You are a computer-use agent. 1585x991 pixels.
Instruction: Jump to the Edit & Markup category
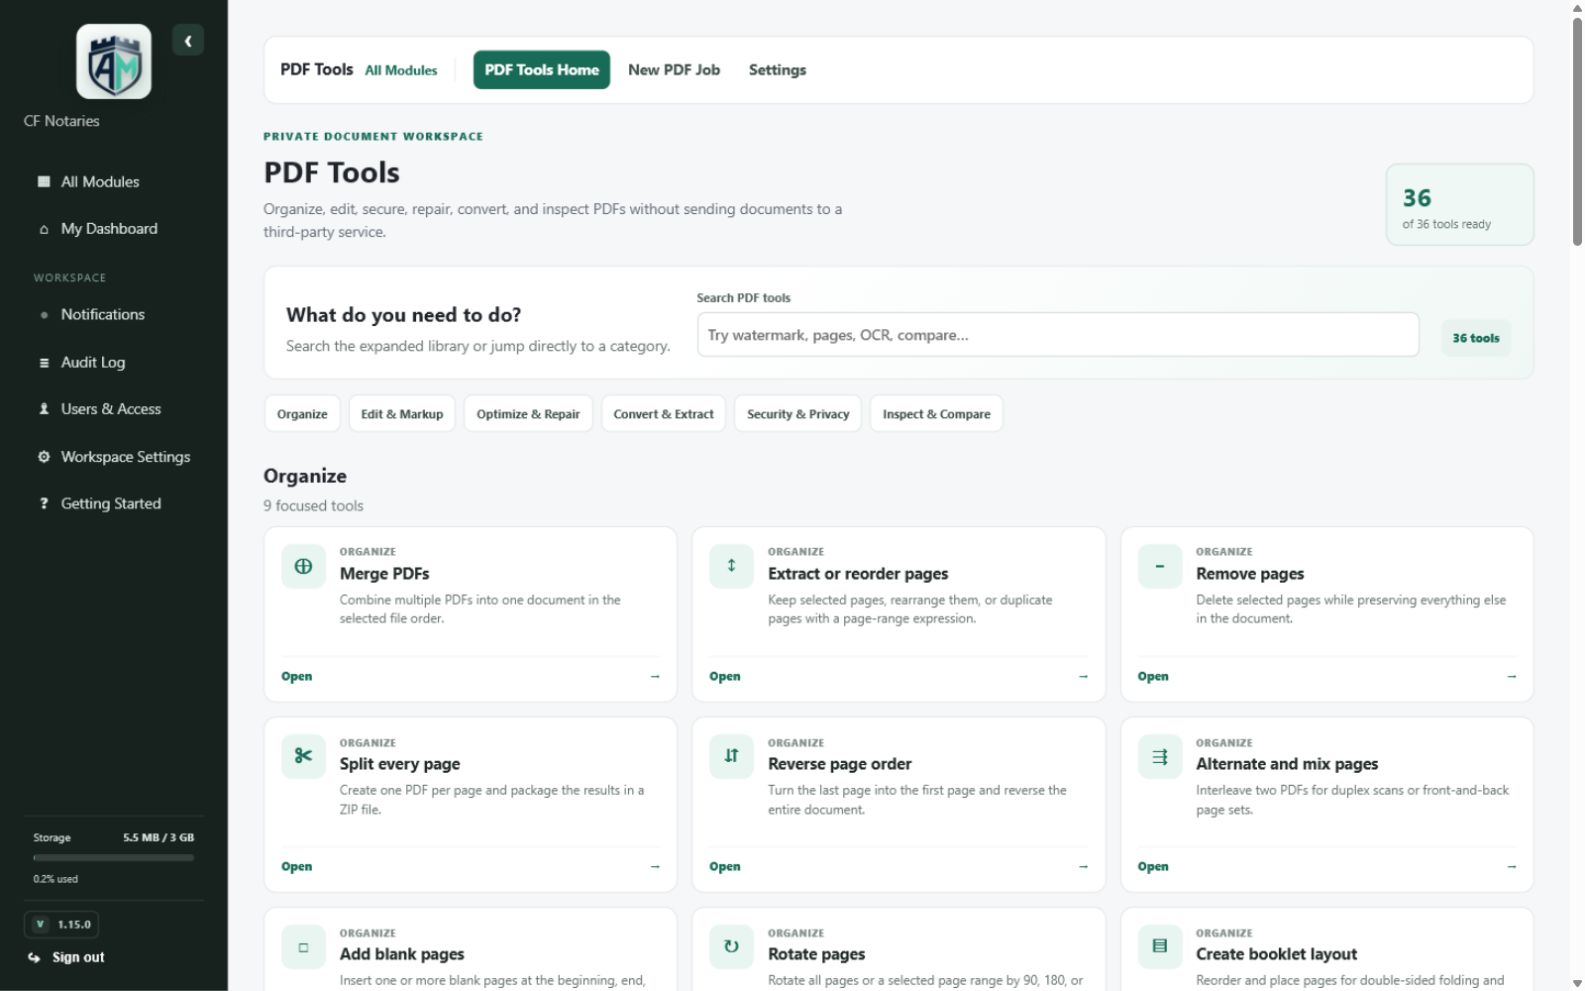402,414
